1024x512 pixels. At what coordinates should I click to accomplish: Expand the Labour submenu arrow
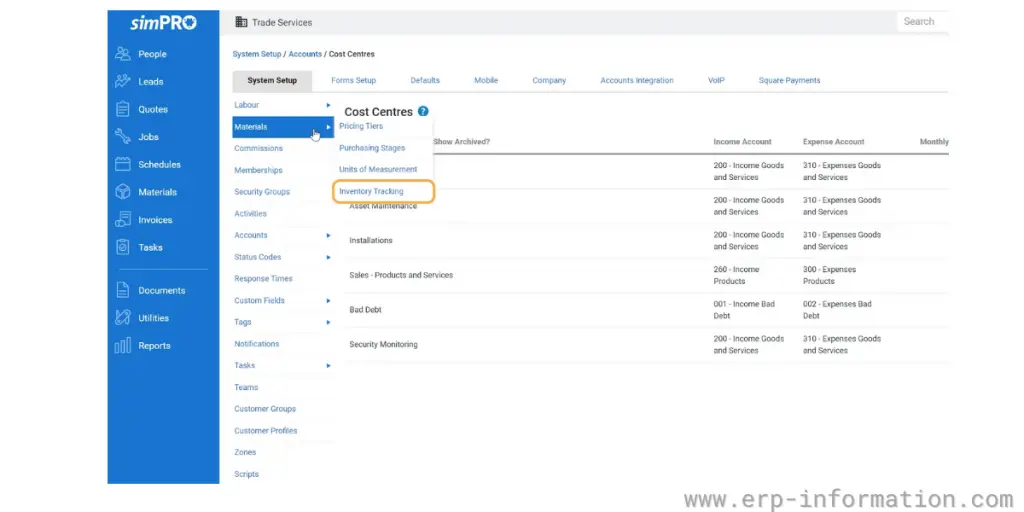(x=328, y=105)
